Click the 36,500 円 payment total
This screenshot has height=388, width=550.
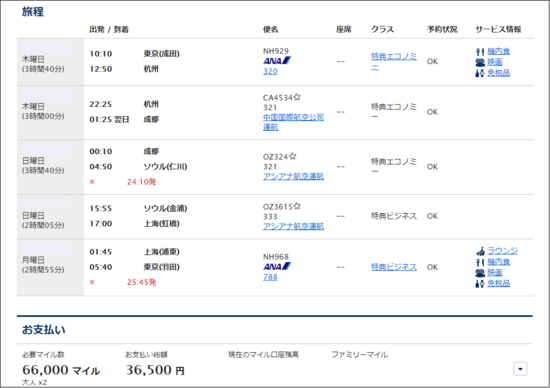[155, 370]
